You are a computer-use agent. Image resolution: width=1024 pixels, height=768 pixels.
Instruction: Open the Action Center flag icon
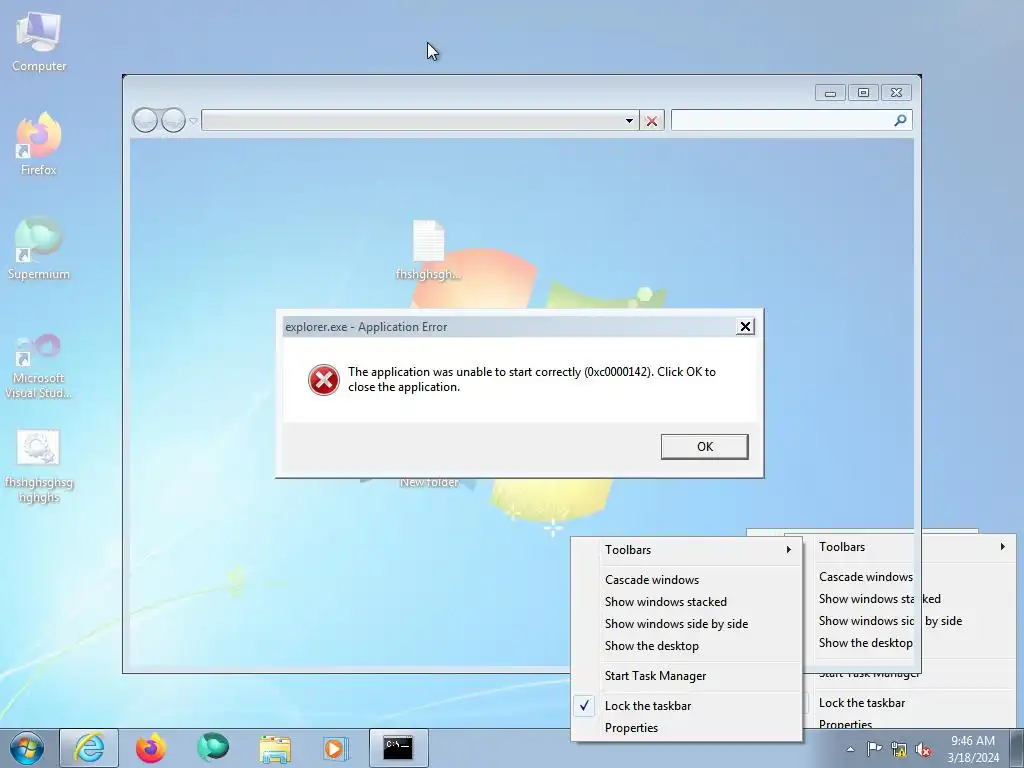(874, 749)
